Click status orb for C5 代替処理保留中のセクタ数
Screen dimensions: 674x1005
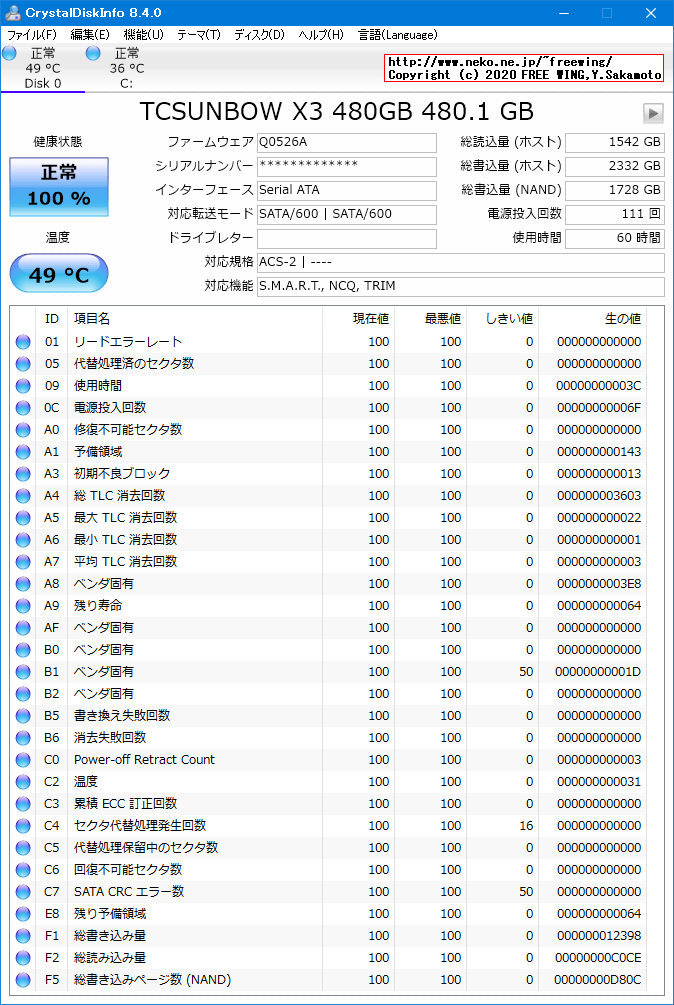click(x=23, y=847)
